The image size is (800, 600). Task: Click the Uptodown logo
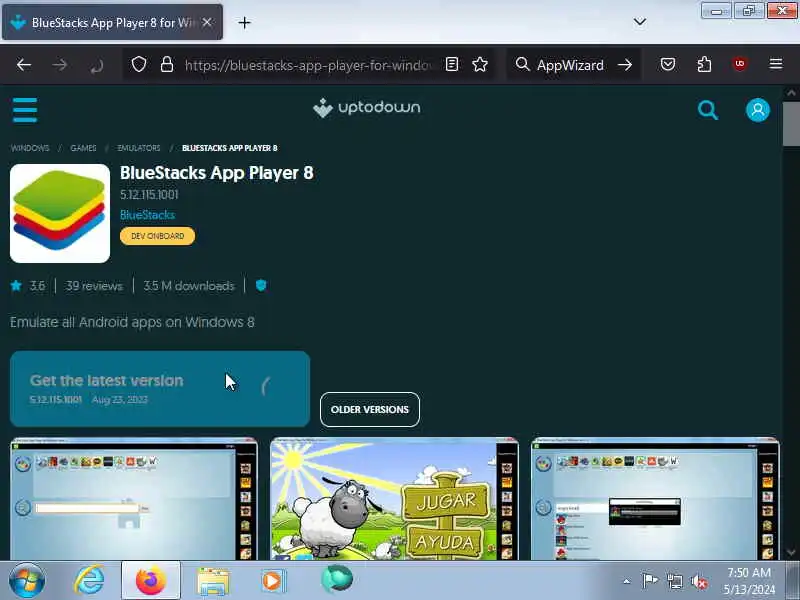pos(367,108)
